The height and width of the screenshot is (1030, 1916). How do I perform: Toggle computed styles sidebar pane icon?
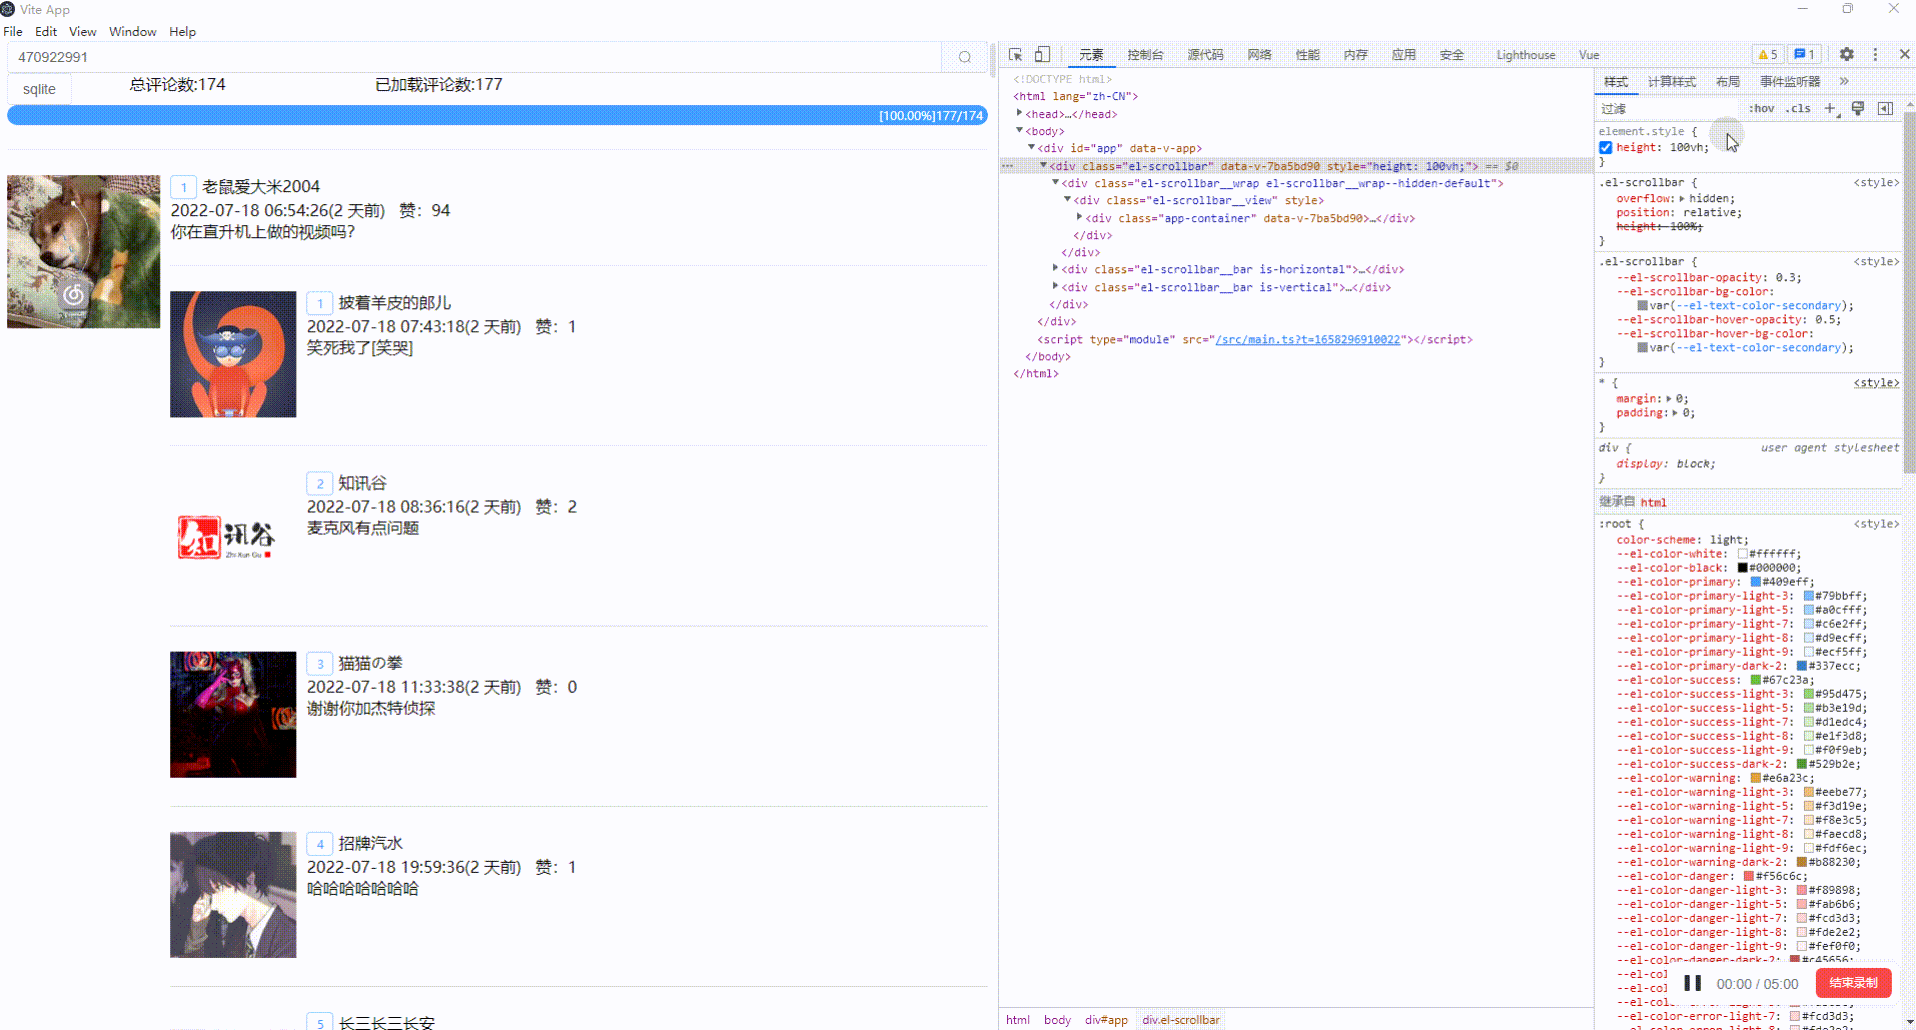pyautogui.click(x=1885, y=108)
